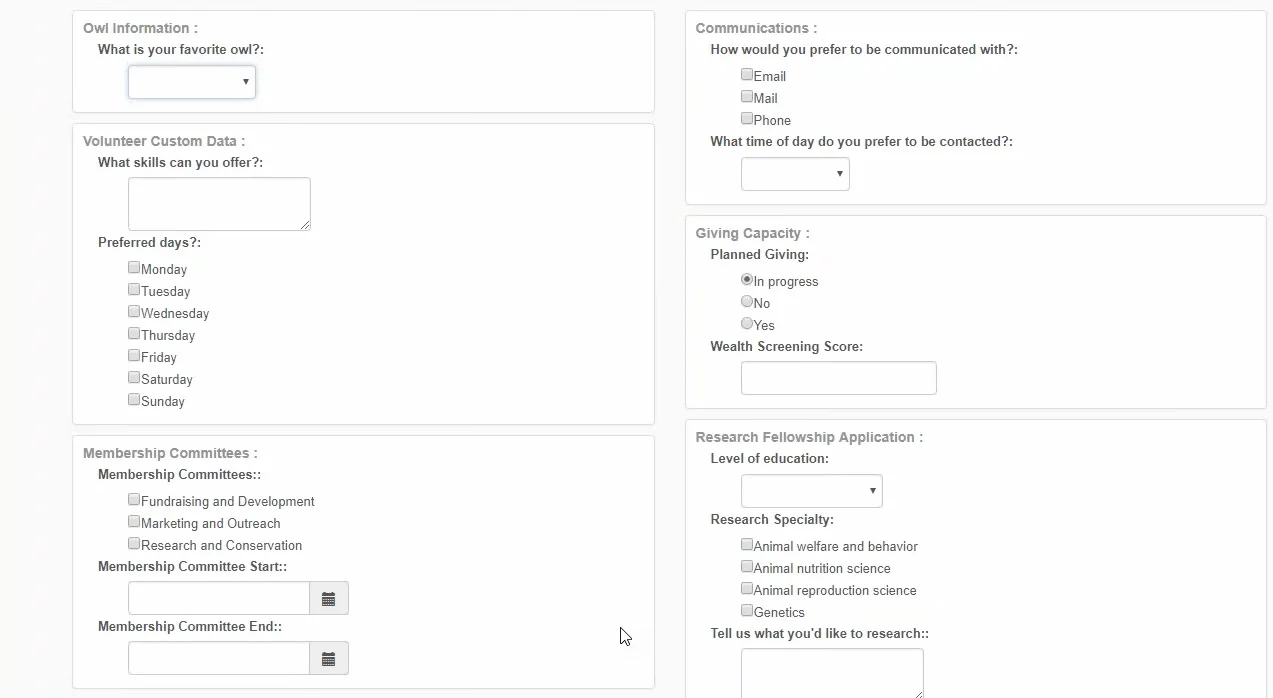Open the Membership Committee Start calendar picker
This screenshot has width=1273, height=698.
pyautogui.click(x=328, y=599)
